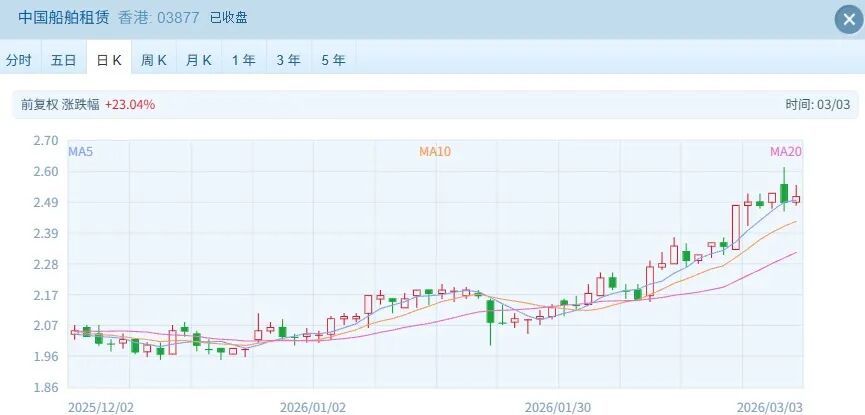
Task: Open the 月K monthly chart
Action: click(199, 60)
